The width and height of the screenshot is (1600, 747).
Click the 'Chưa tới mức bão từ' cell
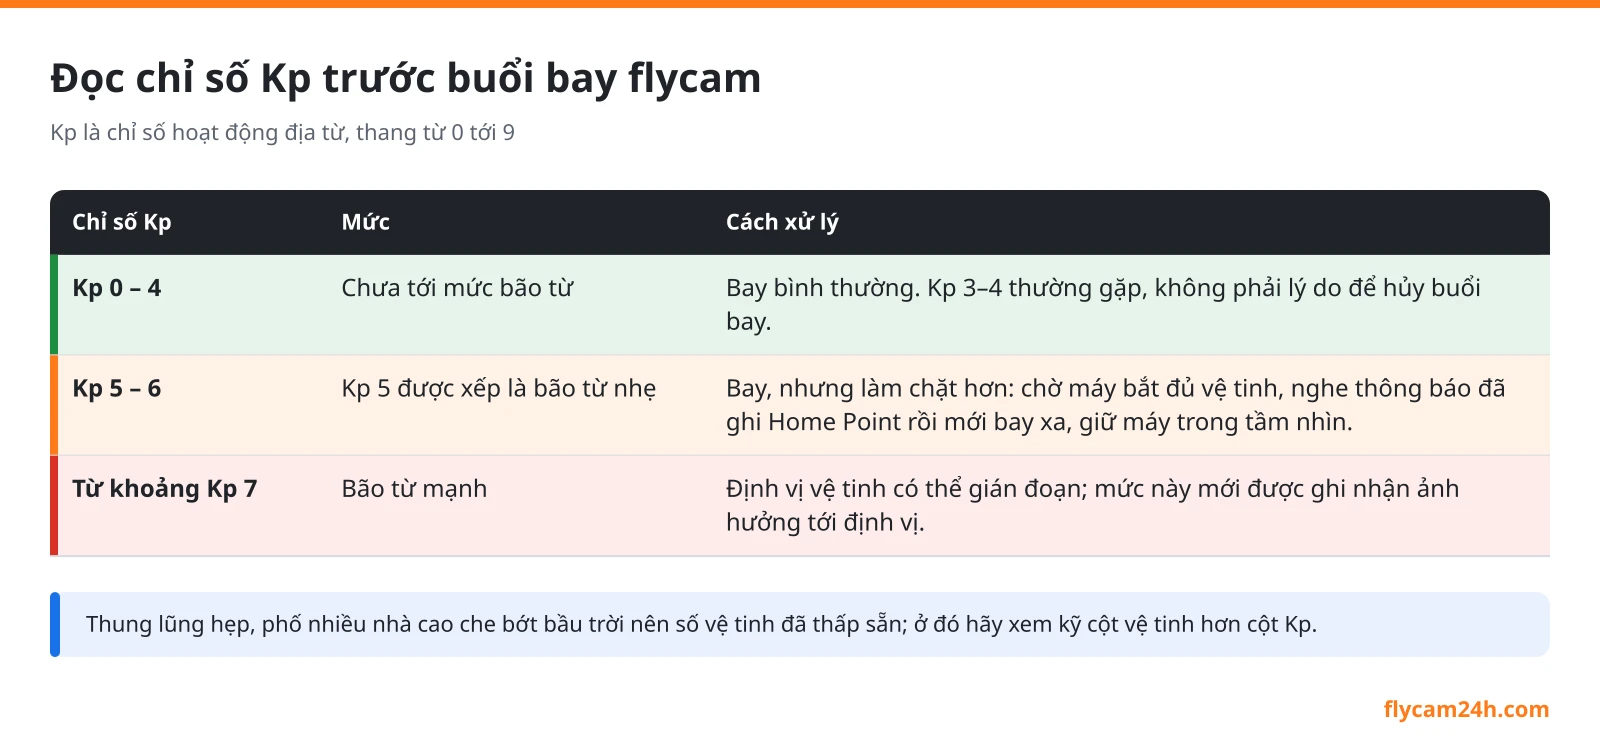458,288
